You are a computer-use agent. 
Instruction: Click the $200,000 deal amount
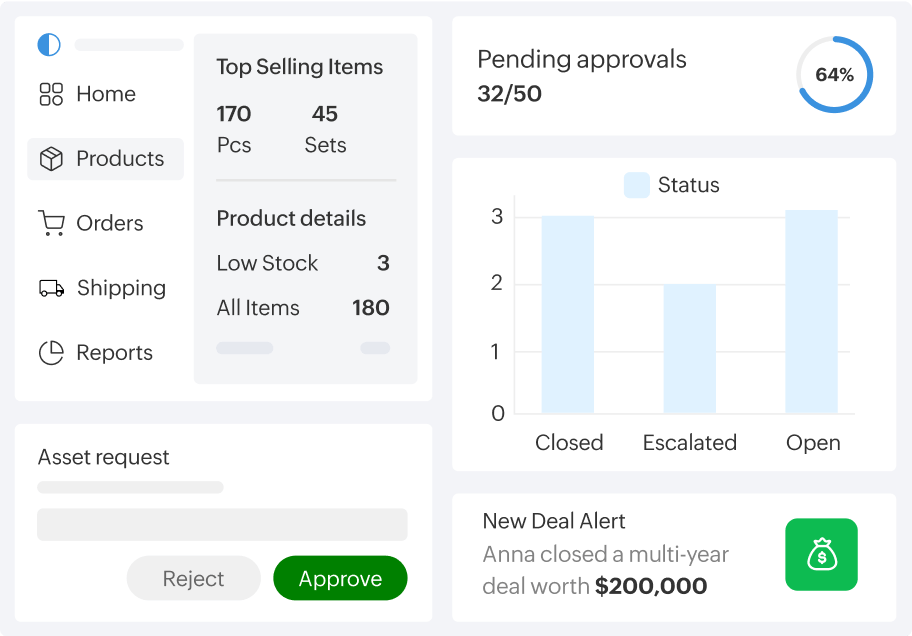[650, 586]
